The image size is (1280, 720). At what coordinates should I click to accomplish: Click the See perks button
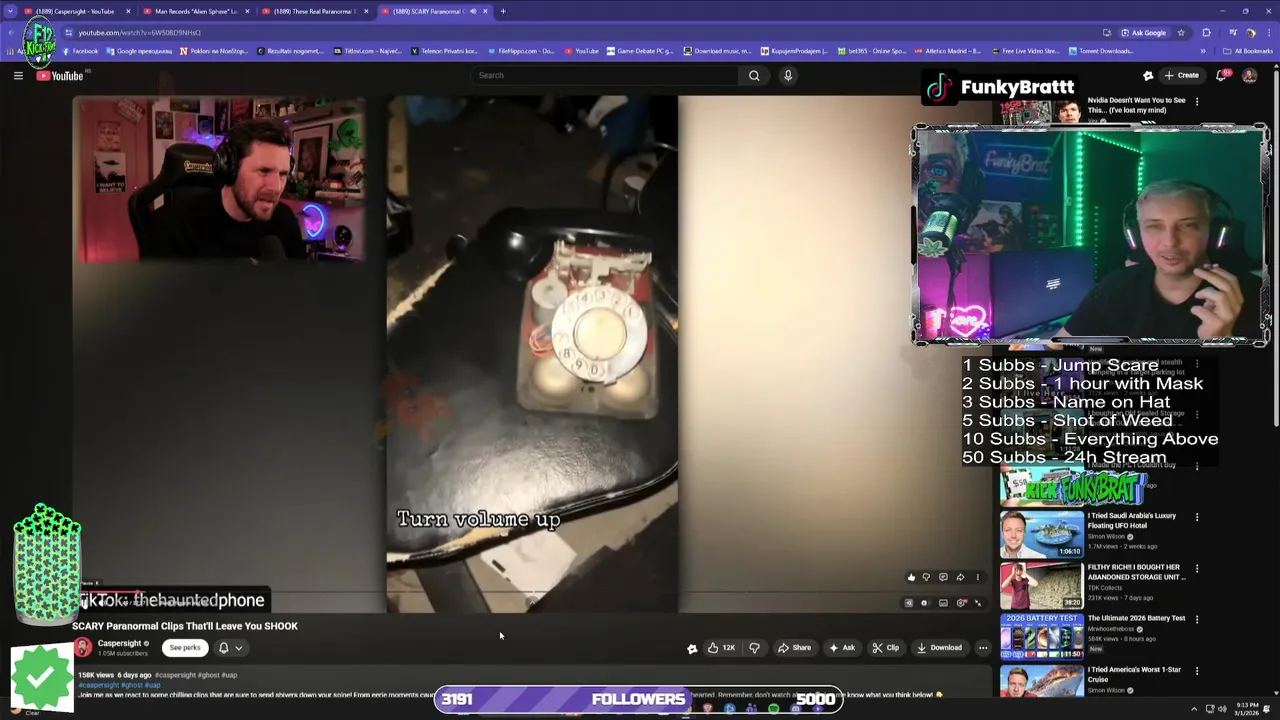185,648
